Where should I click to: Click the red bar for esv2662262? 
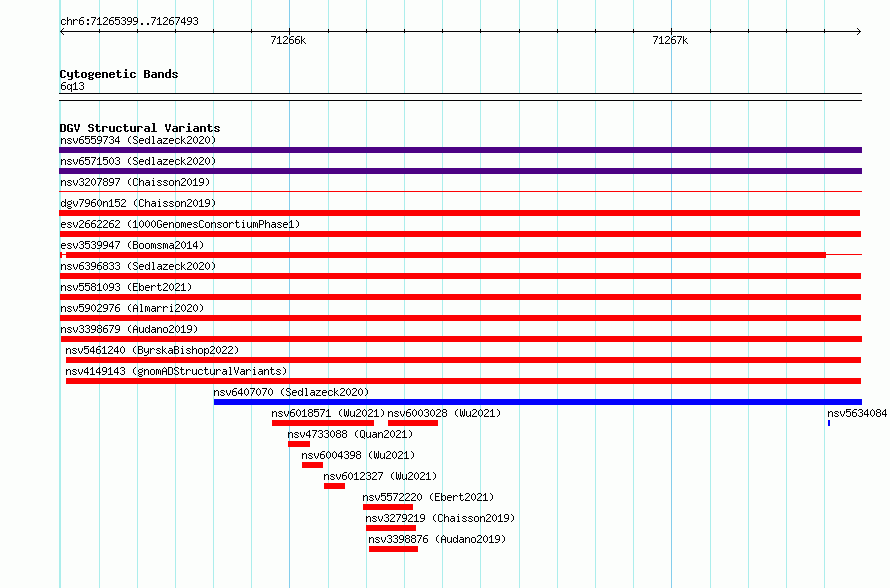[460, 234]
